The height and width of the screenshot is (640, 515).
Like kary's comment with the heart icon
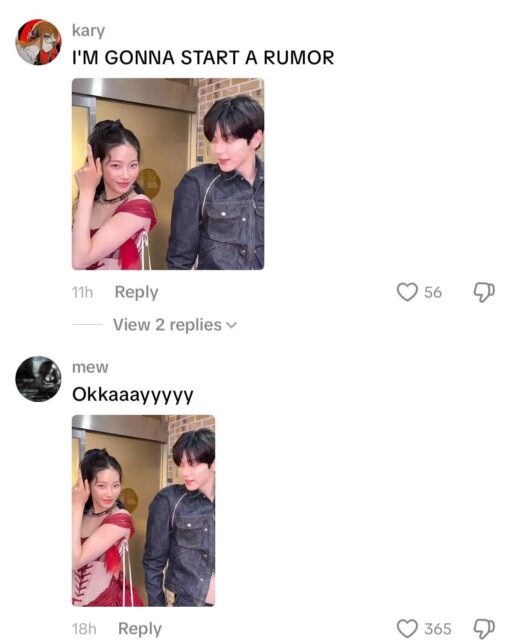pyautogui.click(x=407, y=292)
